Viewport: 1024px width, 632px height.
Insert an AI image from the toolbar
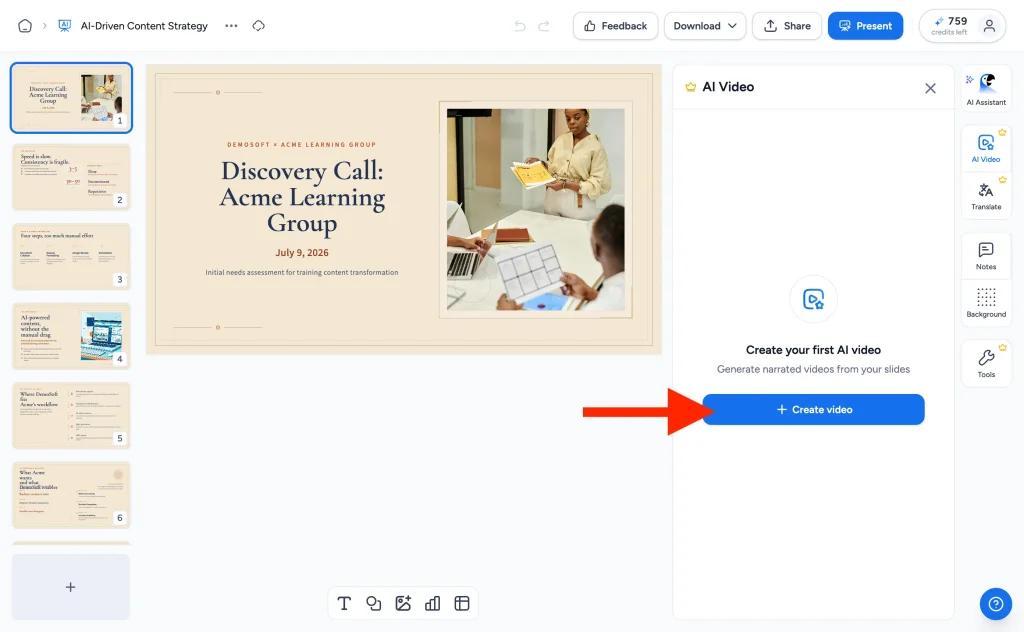pyautogui.click(x=403, y=603)
